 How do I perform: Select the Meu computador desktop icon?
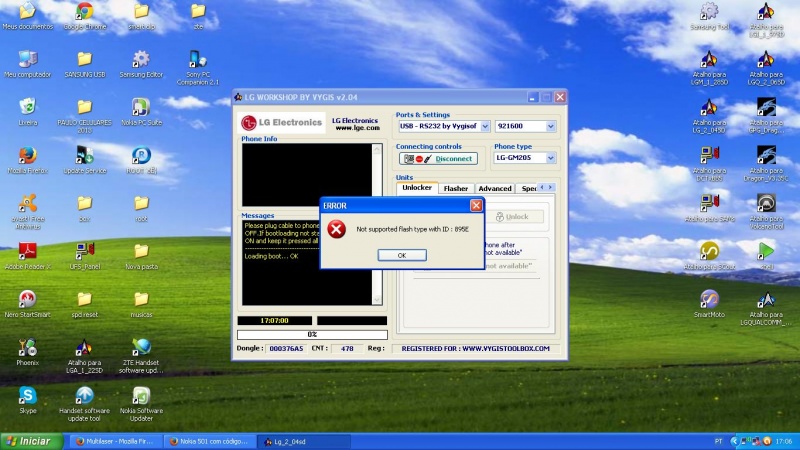(28, 65)
